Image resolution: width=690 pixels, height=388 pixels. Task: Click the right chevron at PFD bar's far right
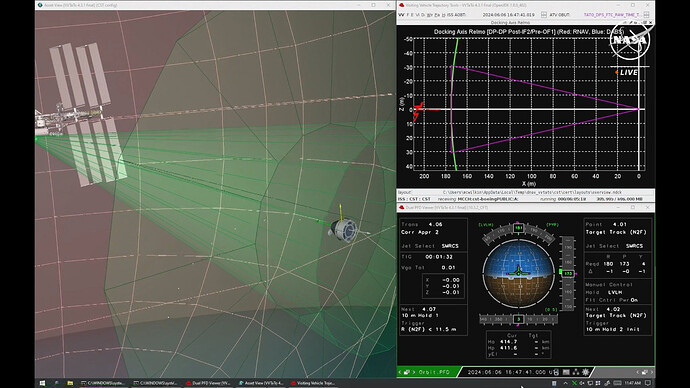[x=652, y=372]
